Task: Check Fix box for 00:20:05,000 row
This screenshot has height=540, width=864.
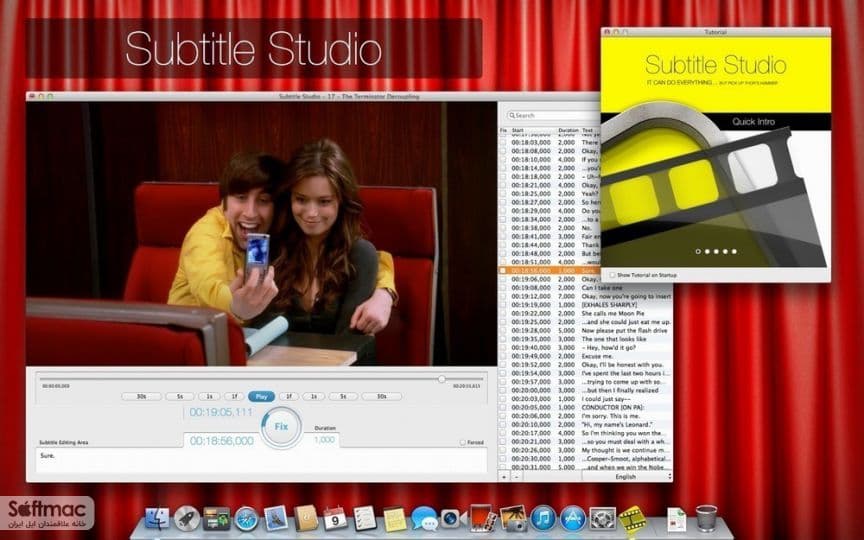Action: [x=503, y=407]
